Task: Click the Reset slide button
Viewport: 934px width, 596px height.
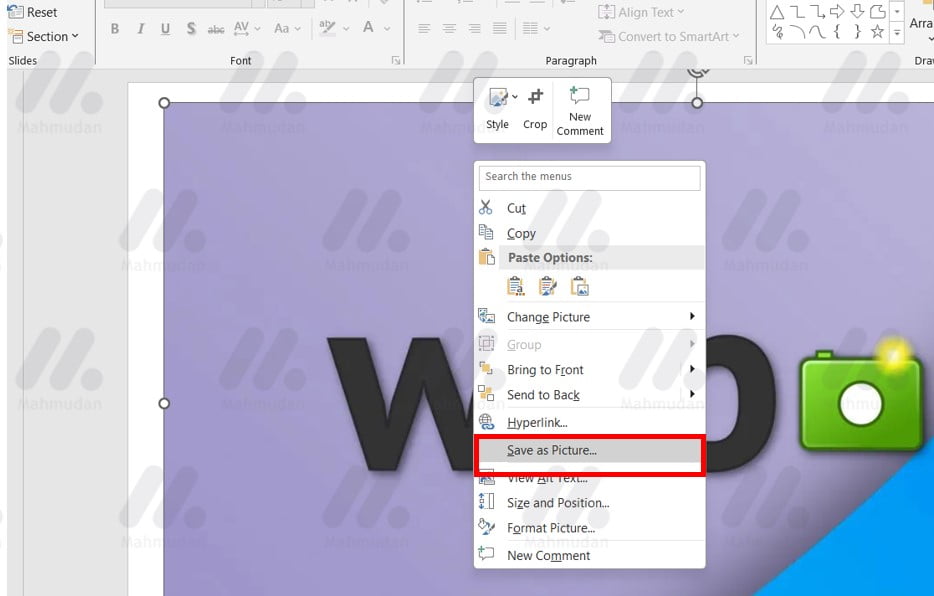Action: [x=34, y=12]
